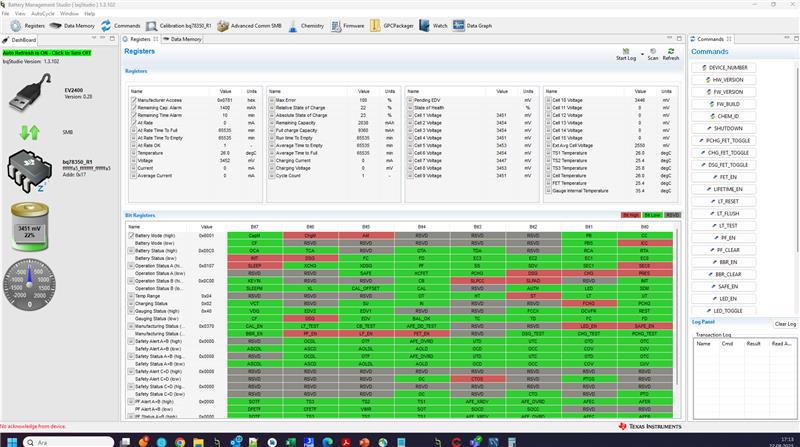
Task: Toggle Manufacturer Access row checkbox
Action: point(134,100)
